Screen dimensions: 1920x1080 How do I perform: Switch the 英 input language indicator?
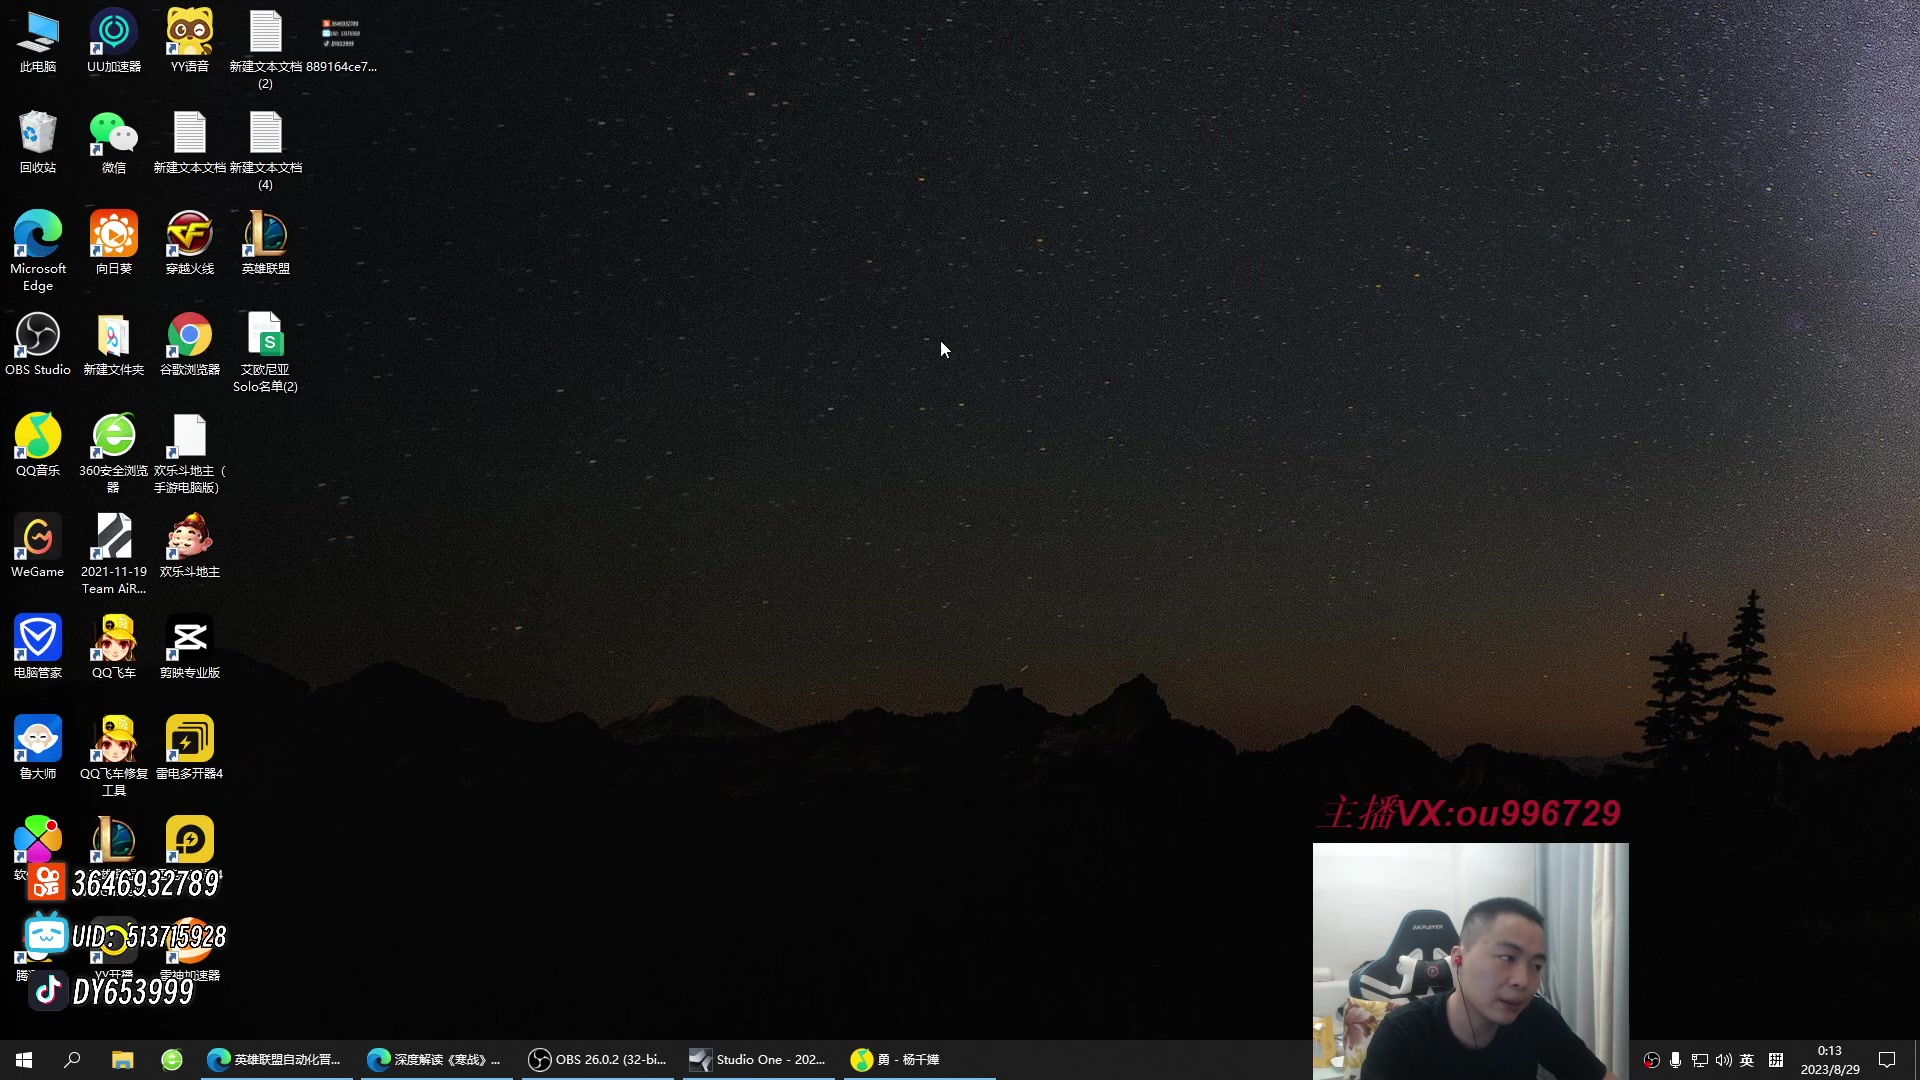tap(1747, 1060)
